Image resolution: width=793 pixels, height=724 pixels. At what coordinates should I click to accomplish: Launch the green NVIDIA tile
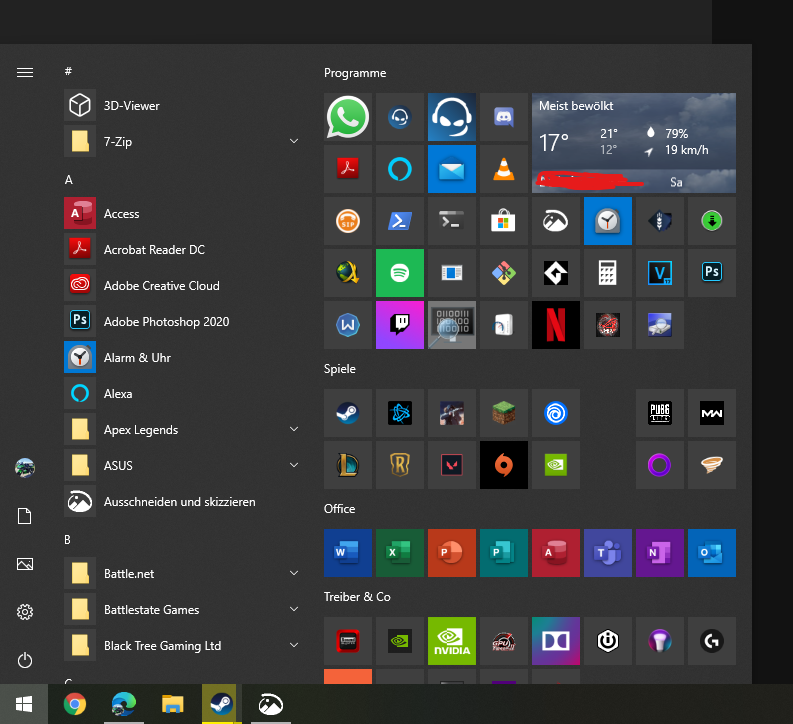pos(452,641)
